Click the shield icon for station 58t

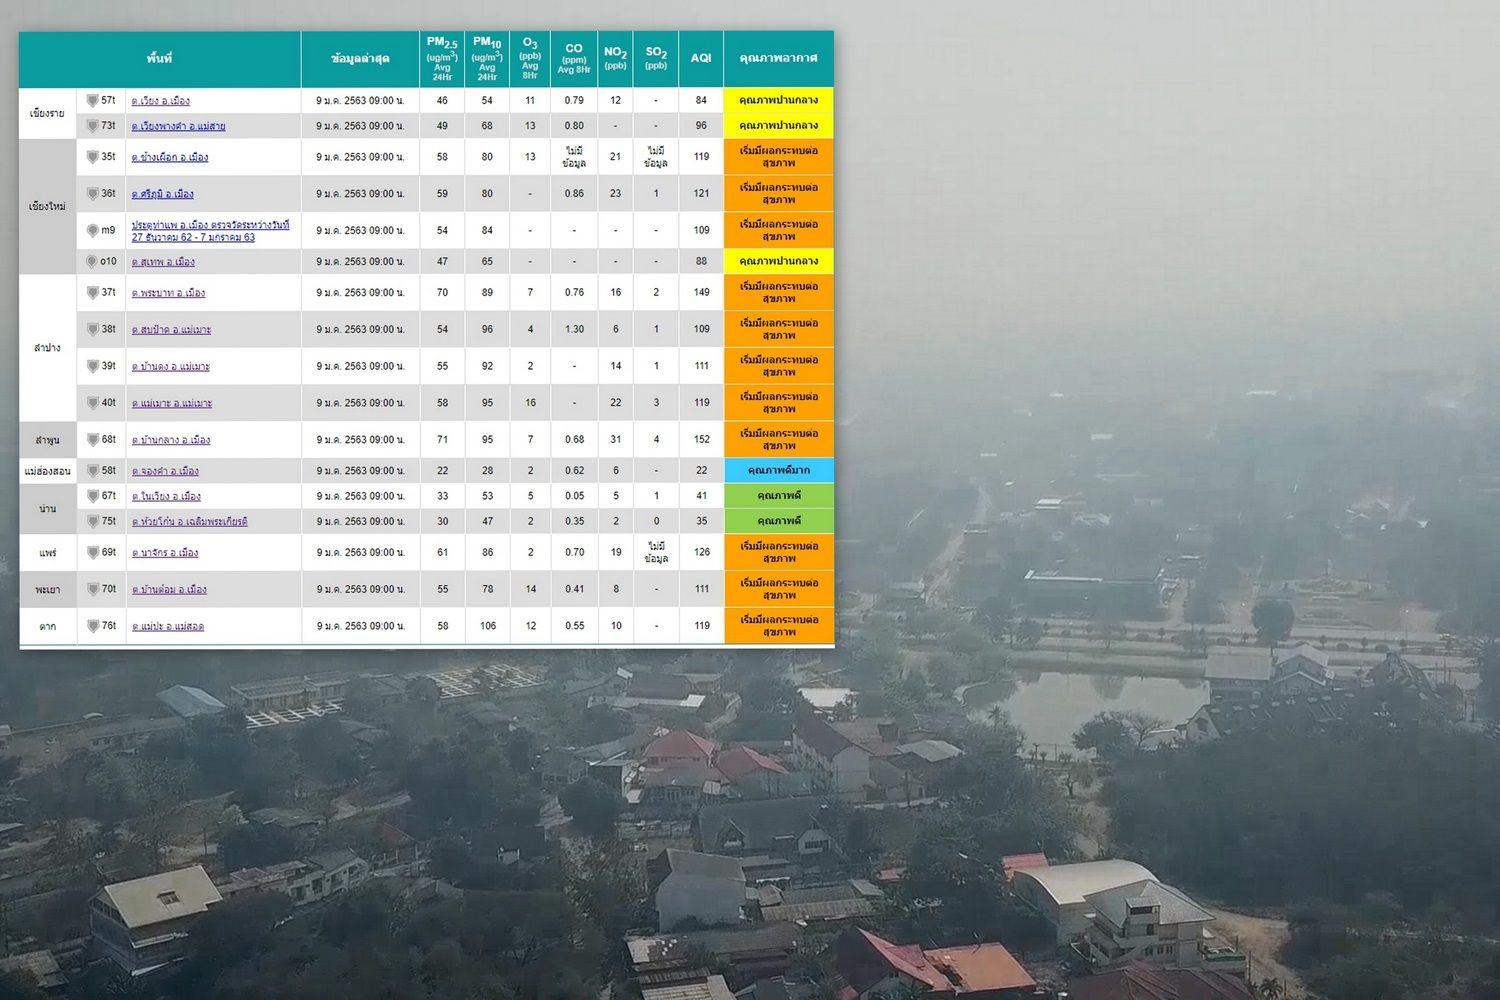point(92,471)
